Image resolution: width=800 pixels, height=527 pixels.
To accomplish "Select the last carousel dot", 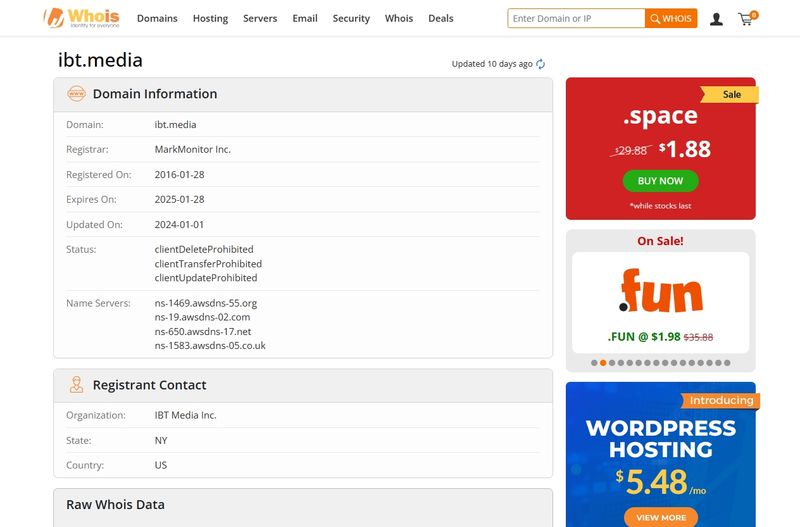I will (727, 363).
